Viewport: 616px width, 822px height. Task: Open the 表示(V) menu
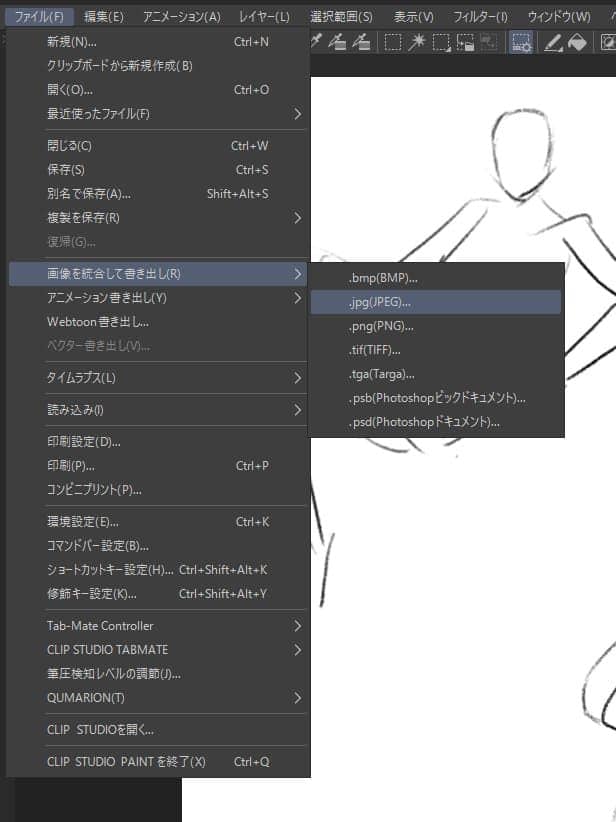tap(414, 17)
